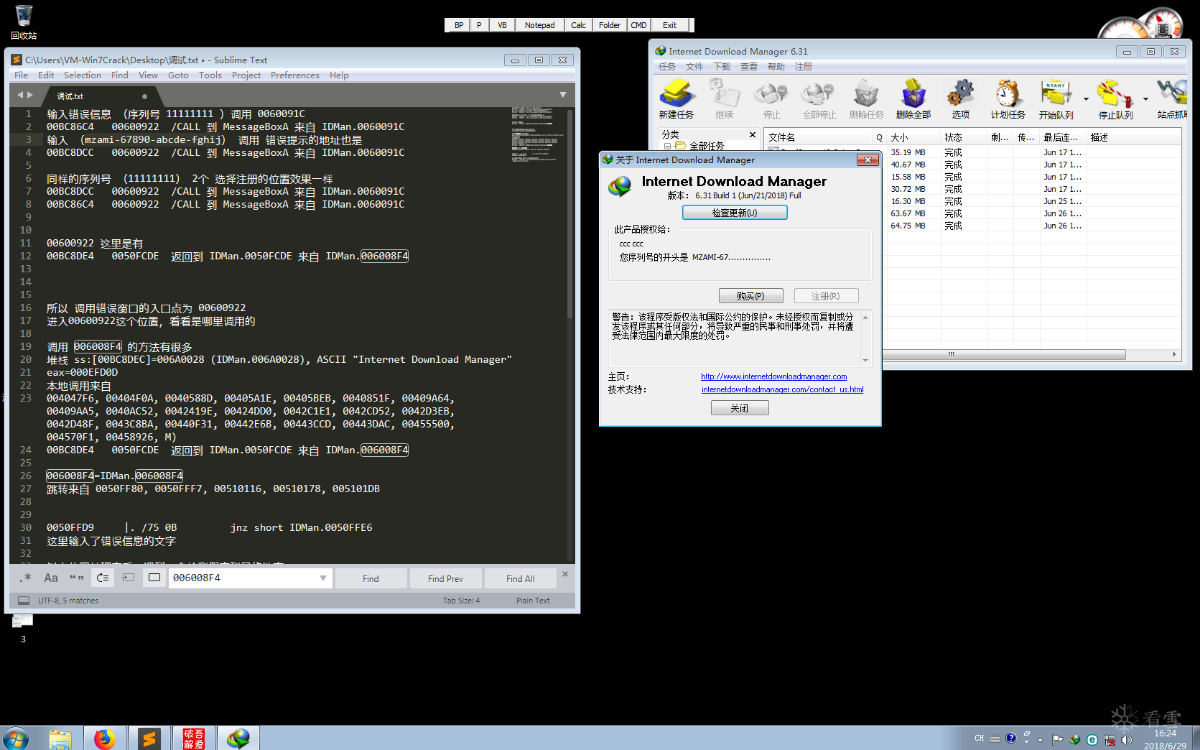This screenshot has height=750, width=1200.
Task: Click Find Prev button in Sublime
Action: coord(445,578)
